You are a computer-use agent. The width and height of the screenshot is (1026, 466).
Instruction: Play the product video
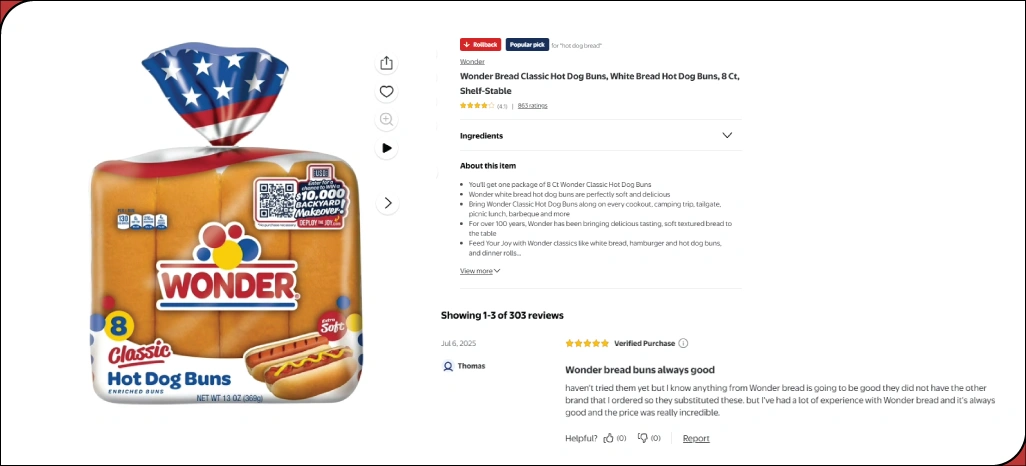coord(387,148)
